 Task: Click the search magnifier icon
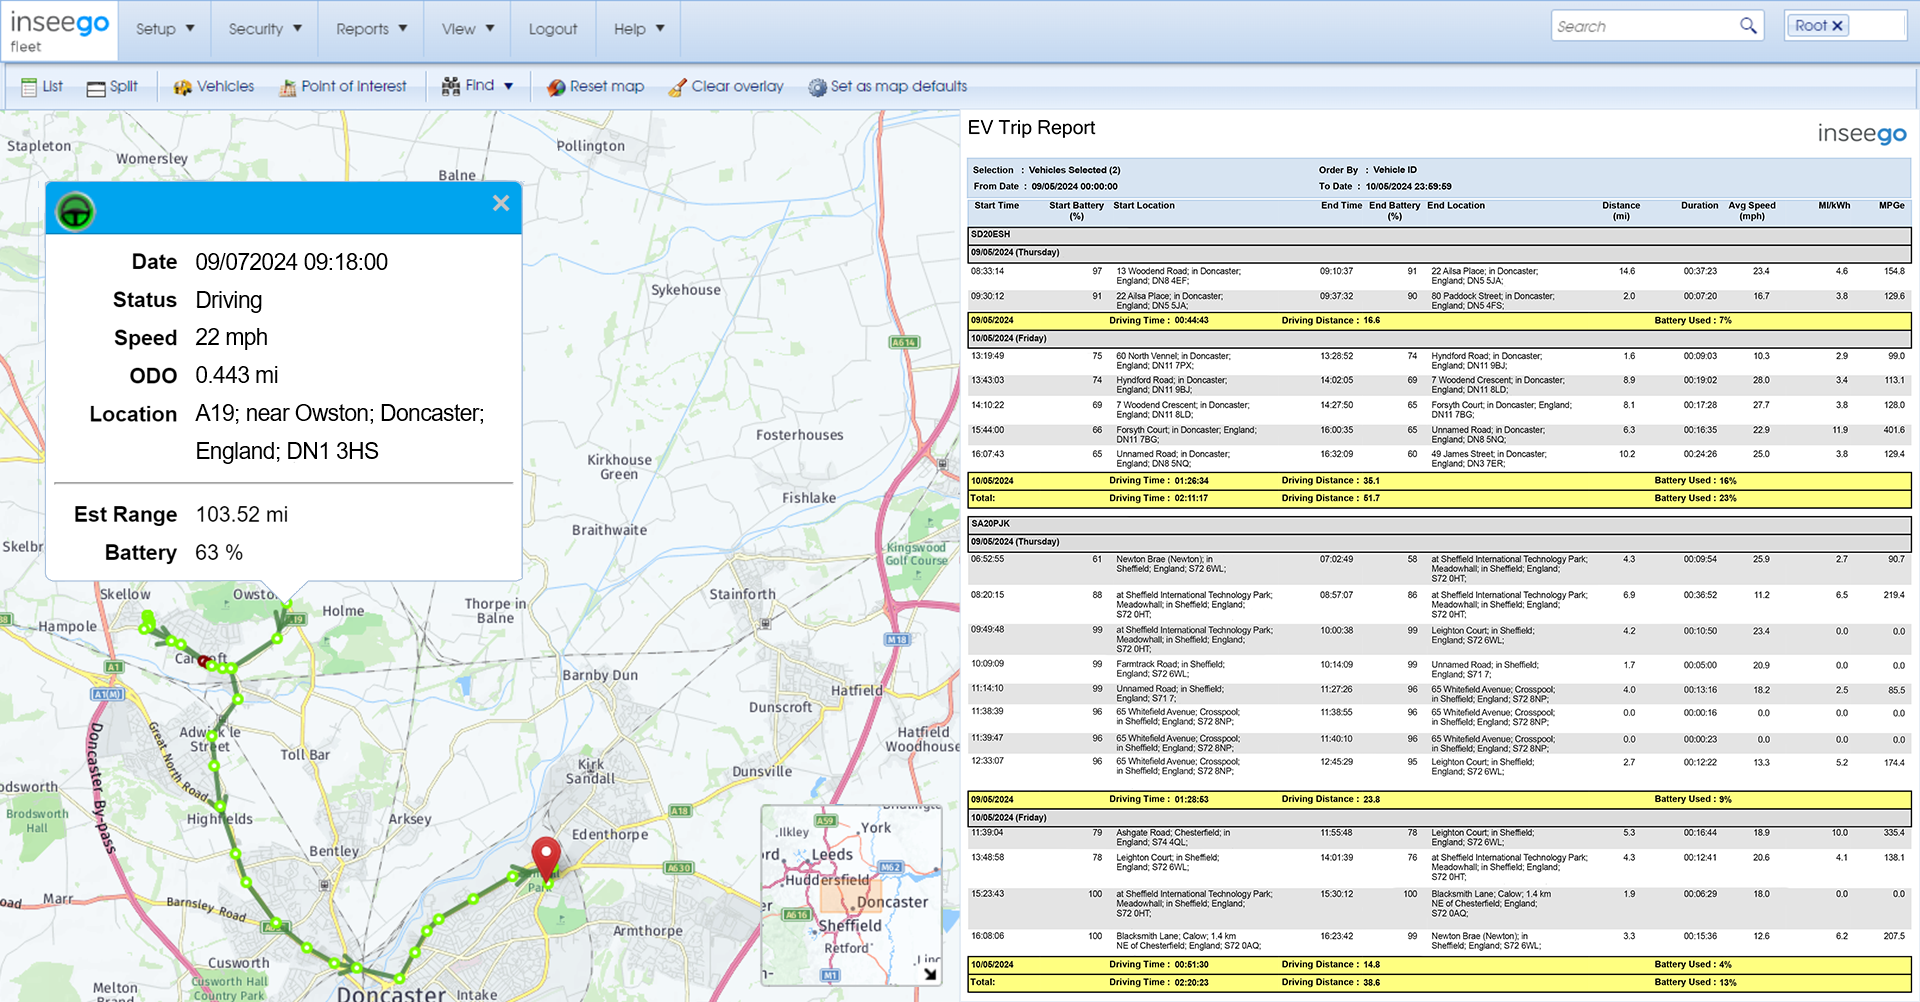point(1748,26)
